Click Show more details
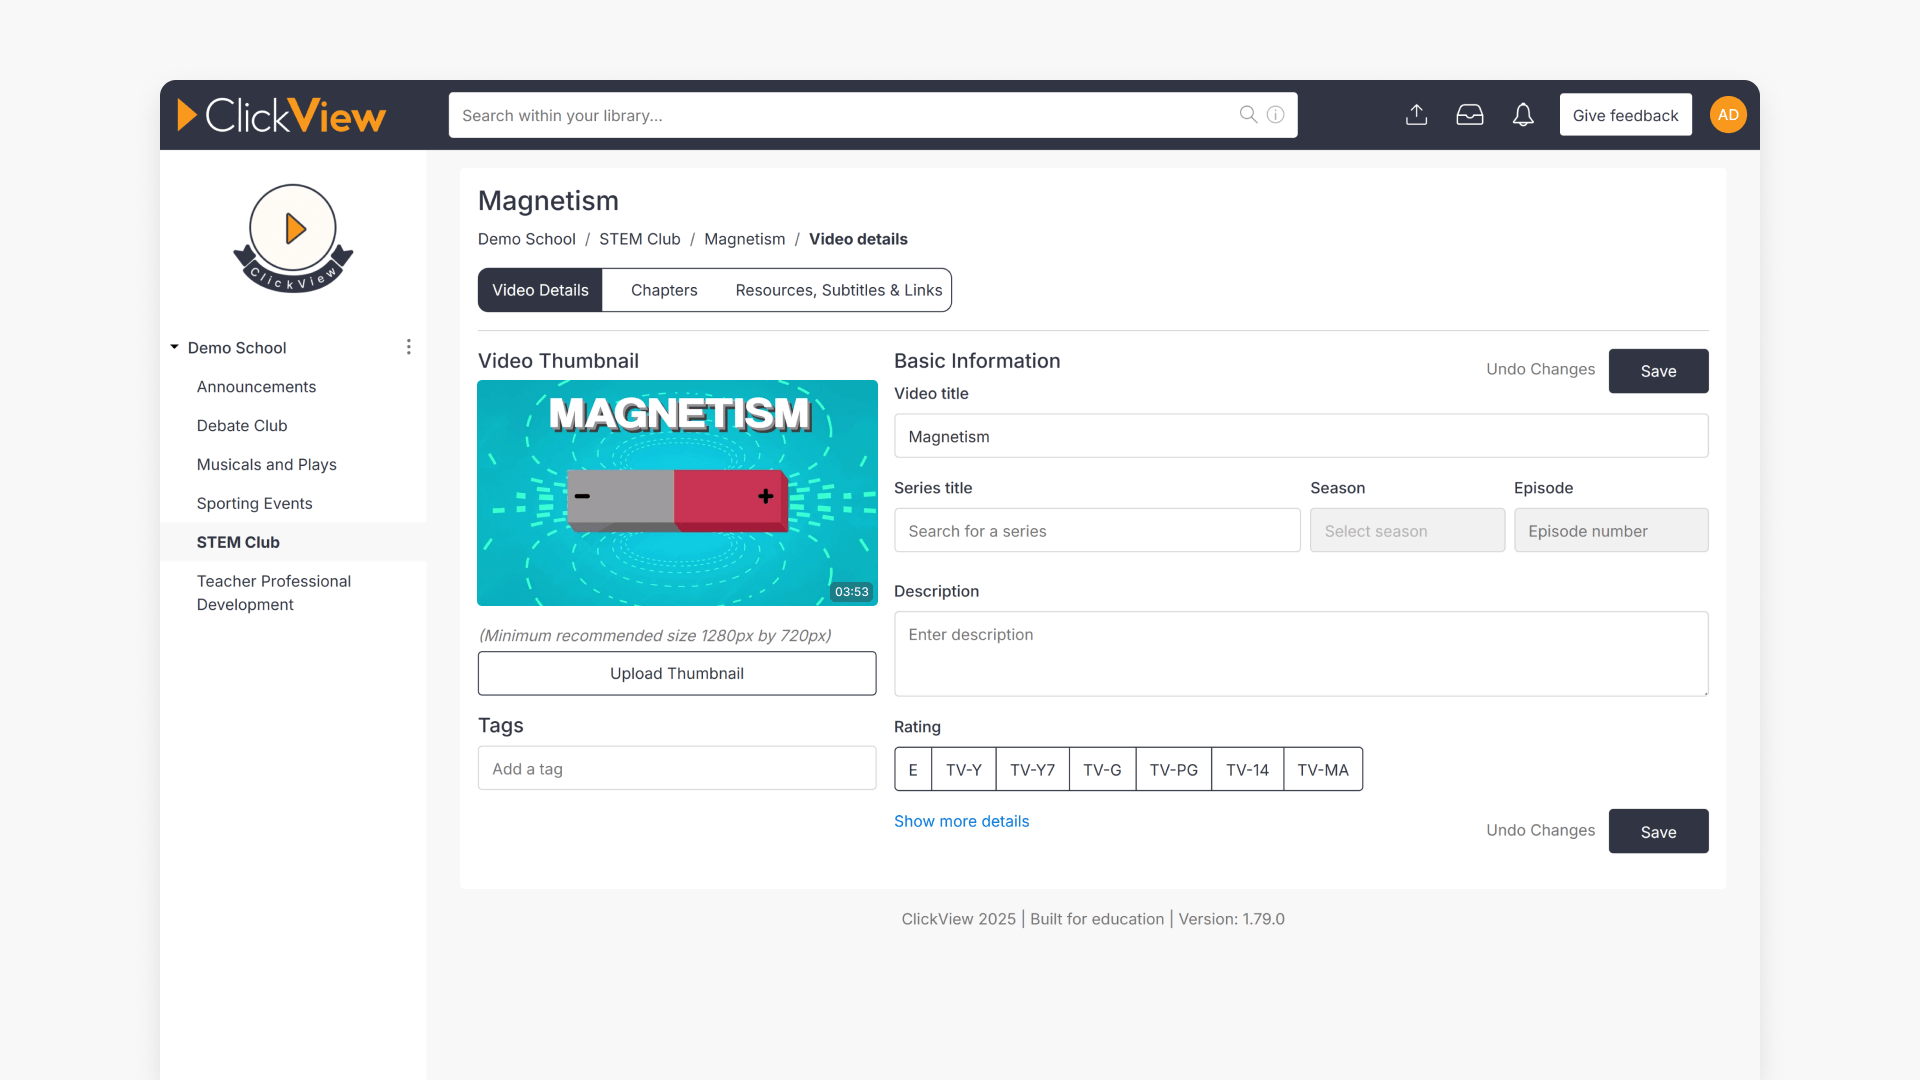Image resolution: width=1920 pixels, height=1080 pixels. pos(961,821)
